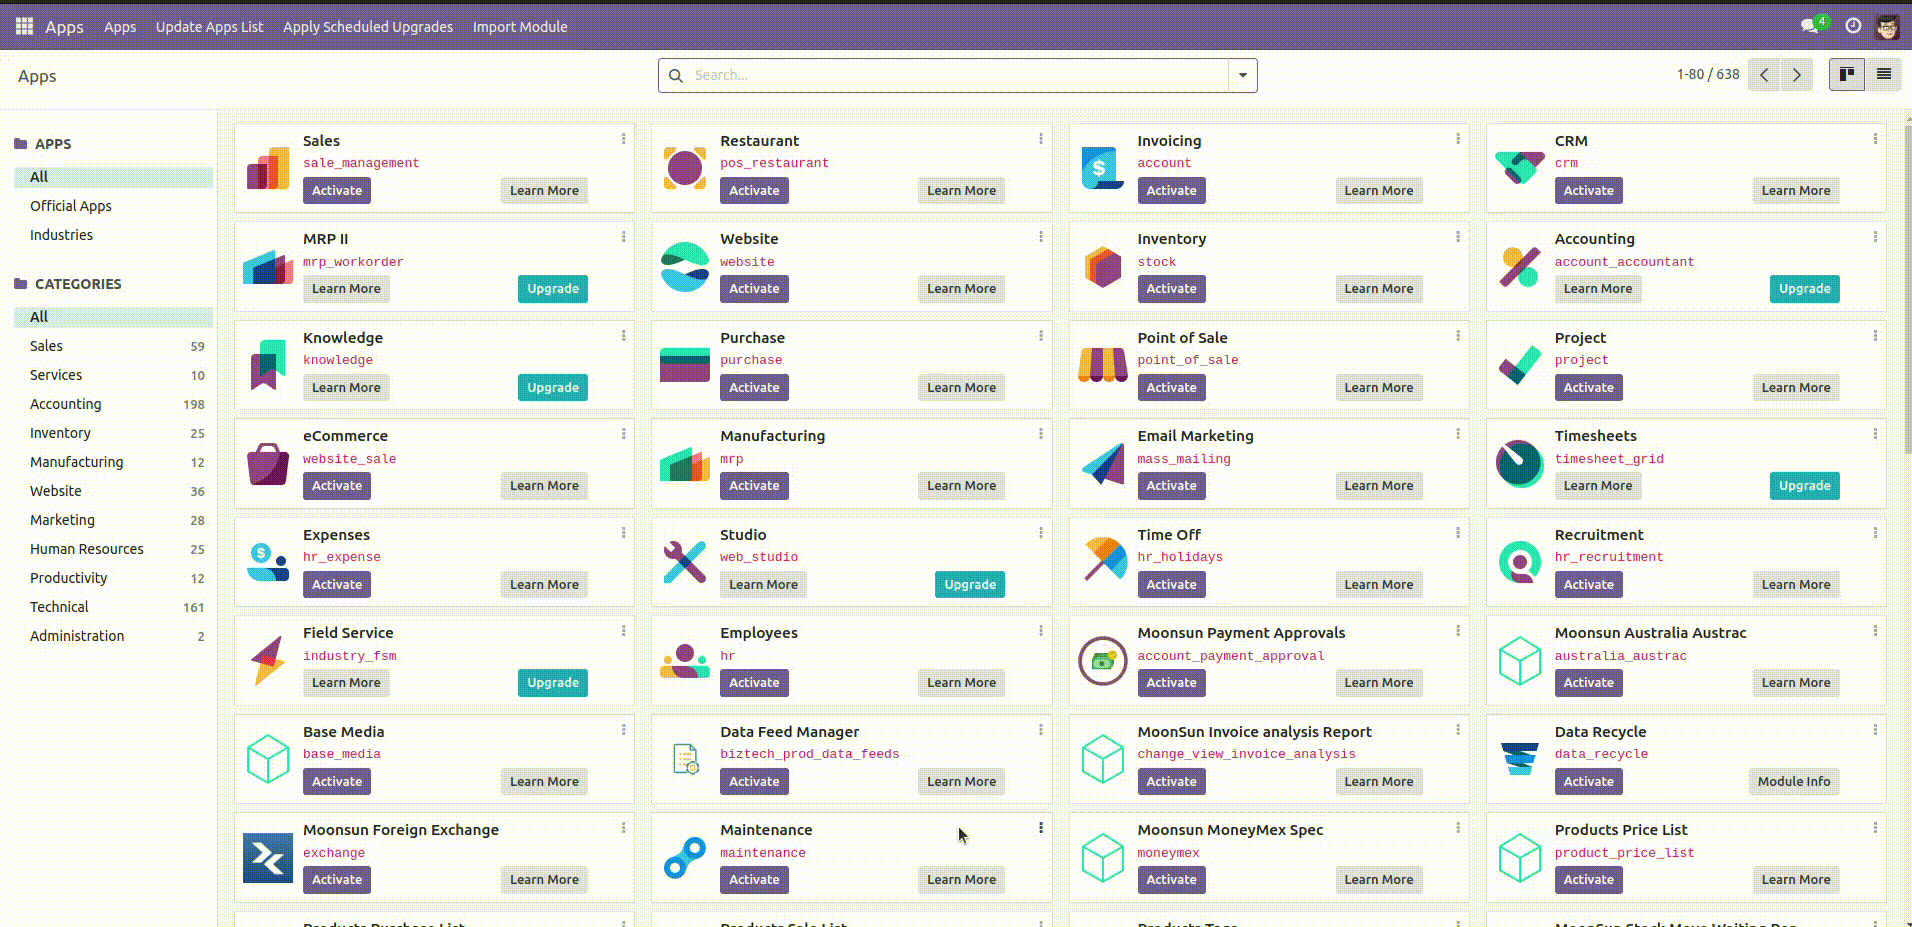Click the 1-80 / 638 pager text
The image size is (1912, 927).
pyautogui.click(x=1708, y=75)
